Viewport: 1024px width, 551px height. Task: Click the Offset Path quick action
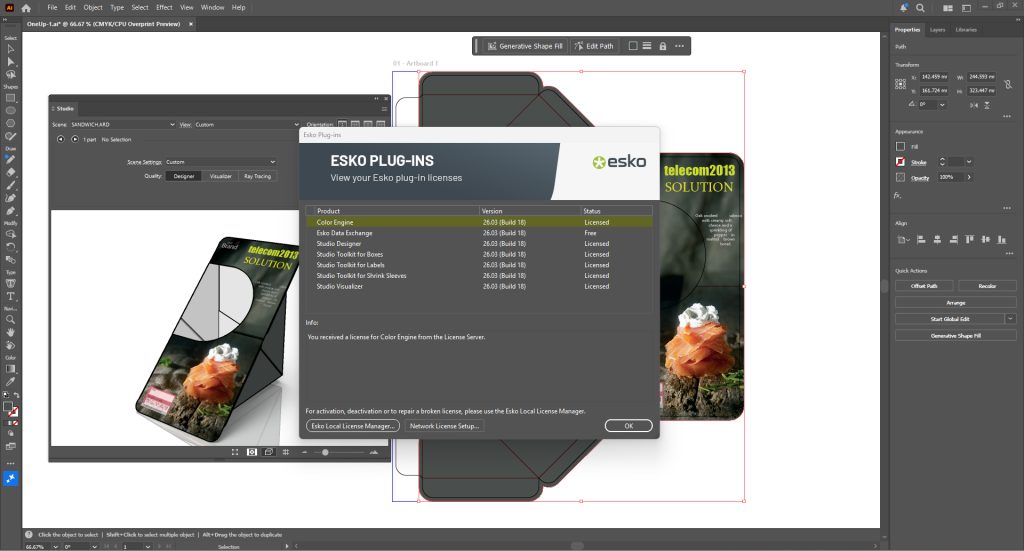tap(924, 286)
